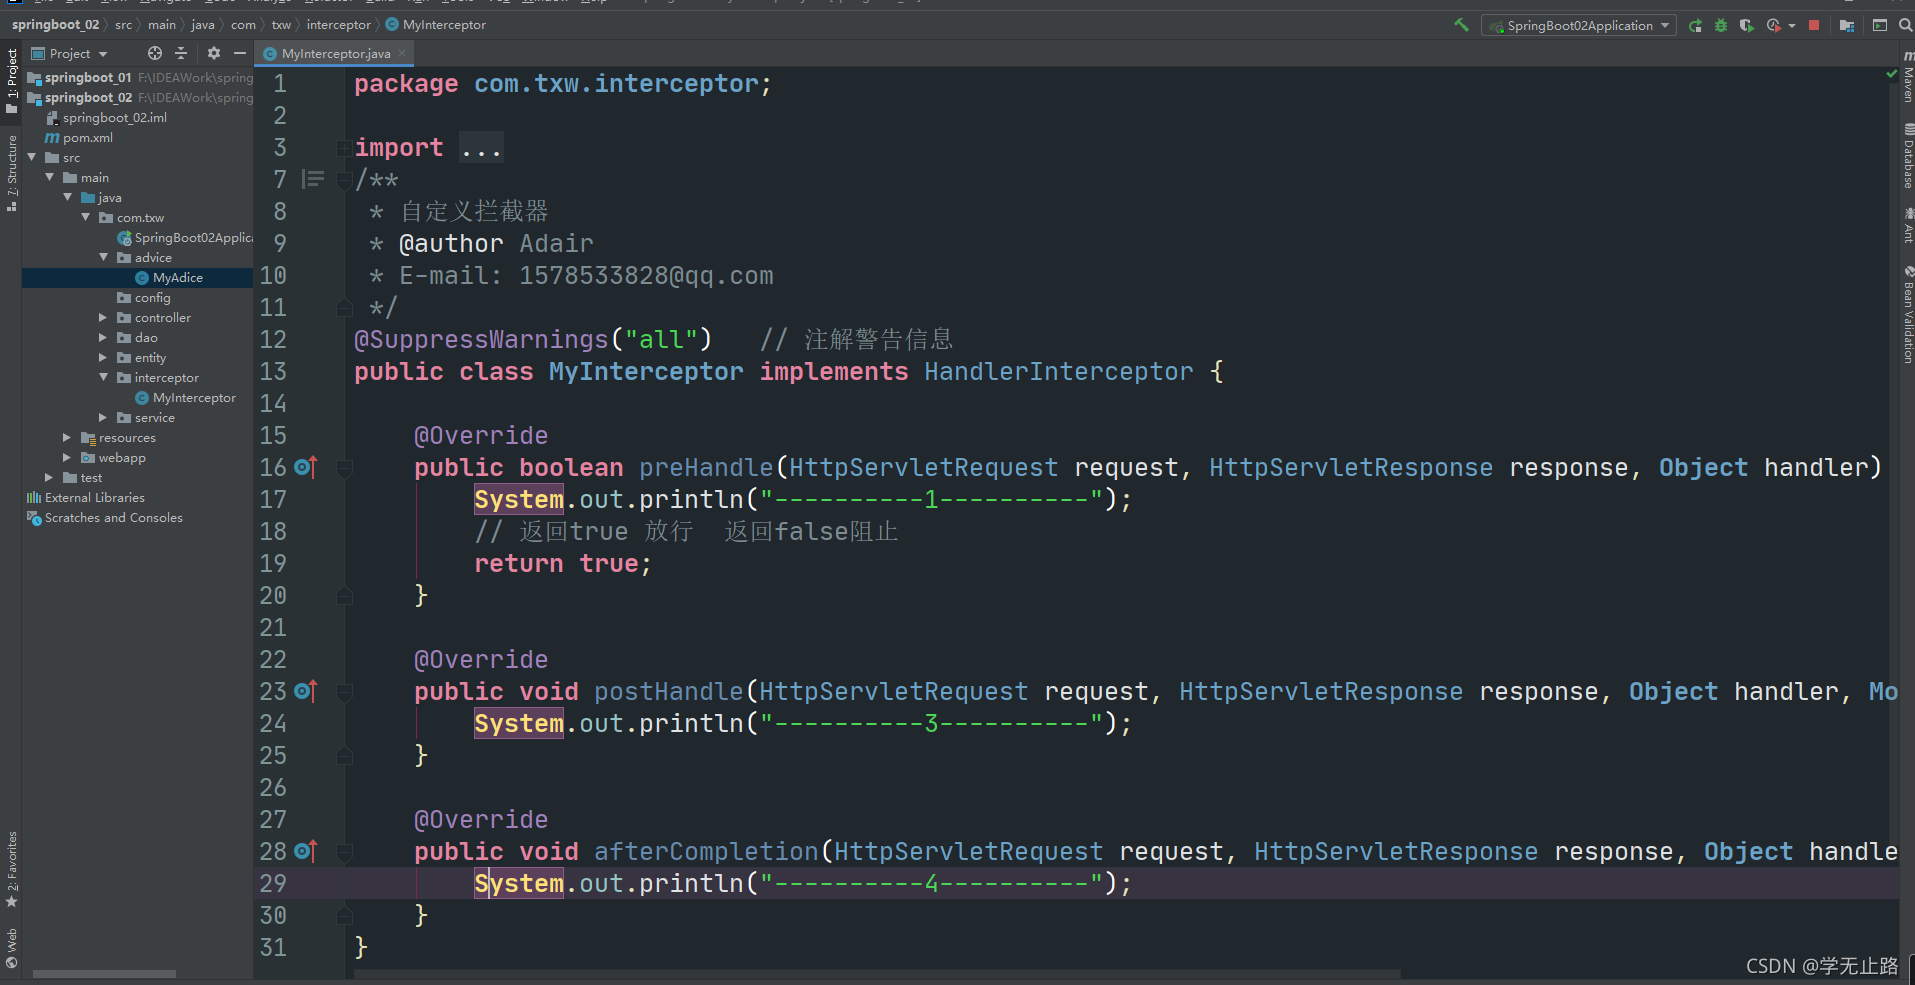The width and height of the screenshot is (1915, 985).
Task: Expand the folded import block on line 3
Action: [345, 148]
